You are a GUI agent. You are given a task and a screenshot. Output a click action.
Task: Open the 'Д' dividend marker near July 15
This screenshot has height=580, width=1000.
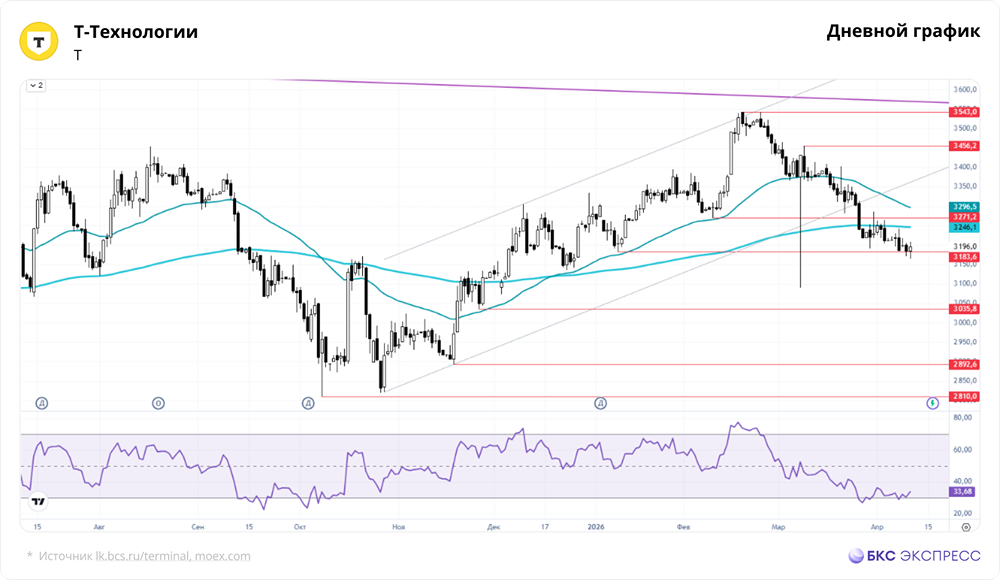[41, 403]
